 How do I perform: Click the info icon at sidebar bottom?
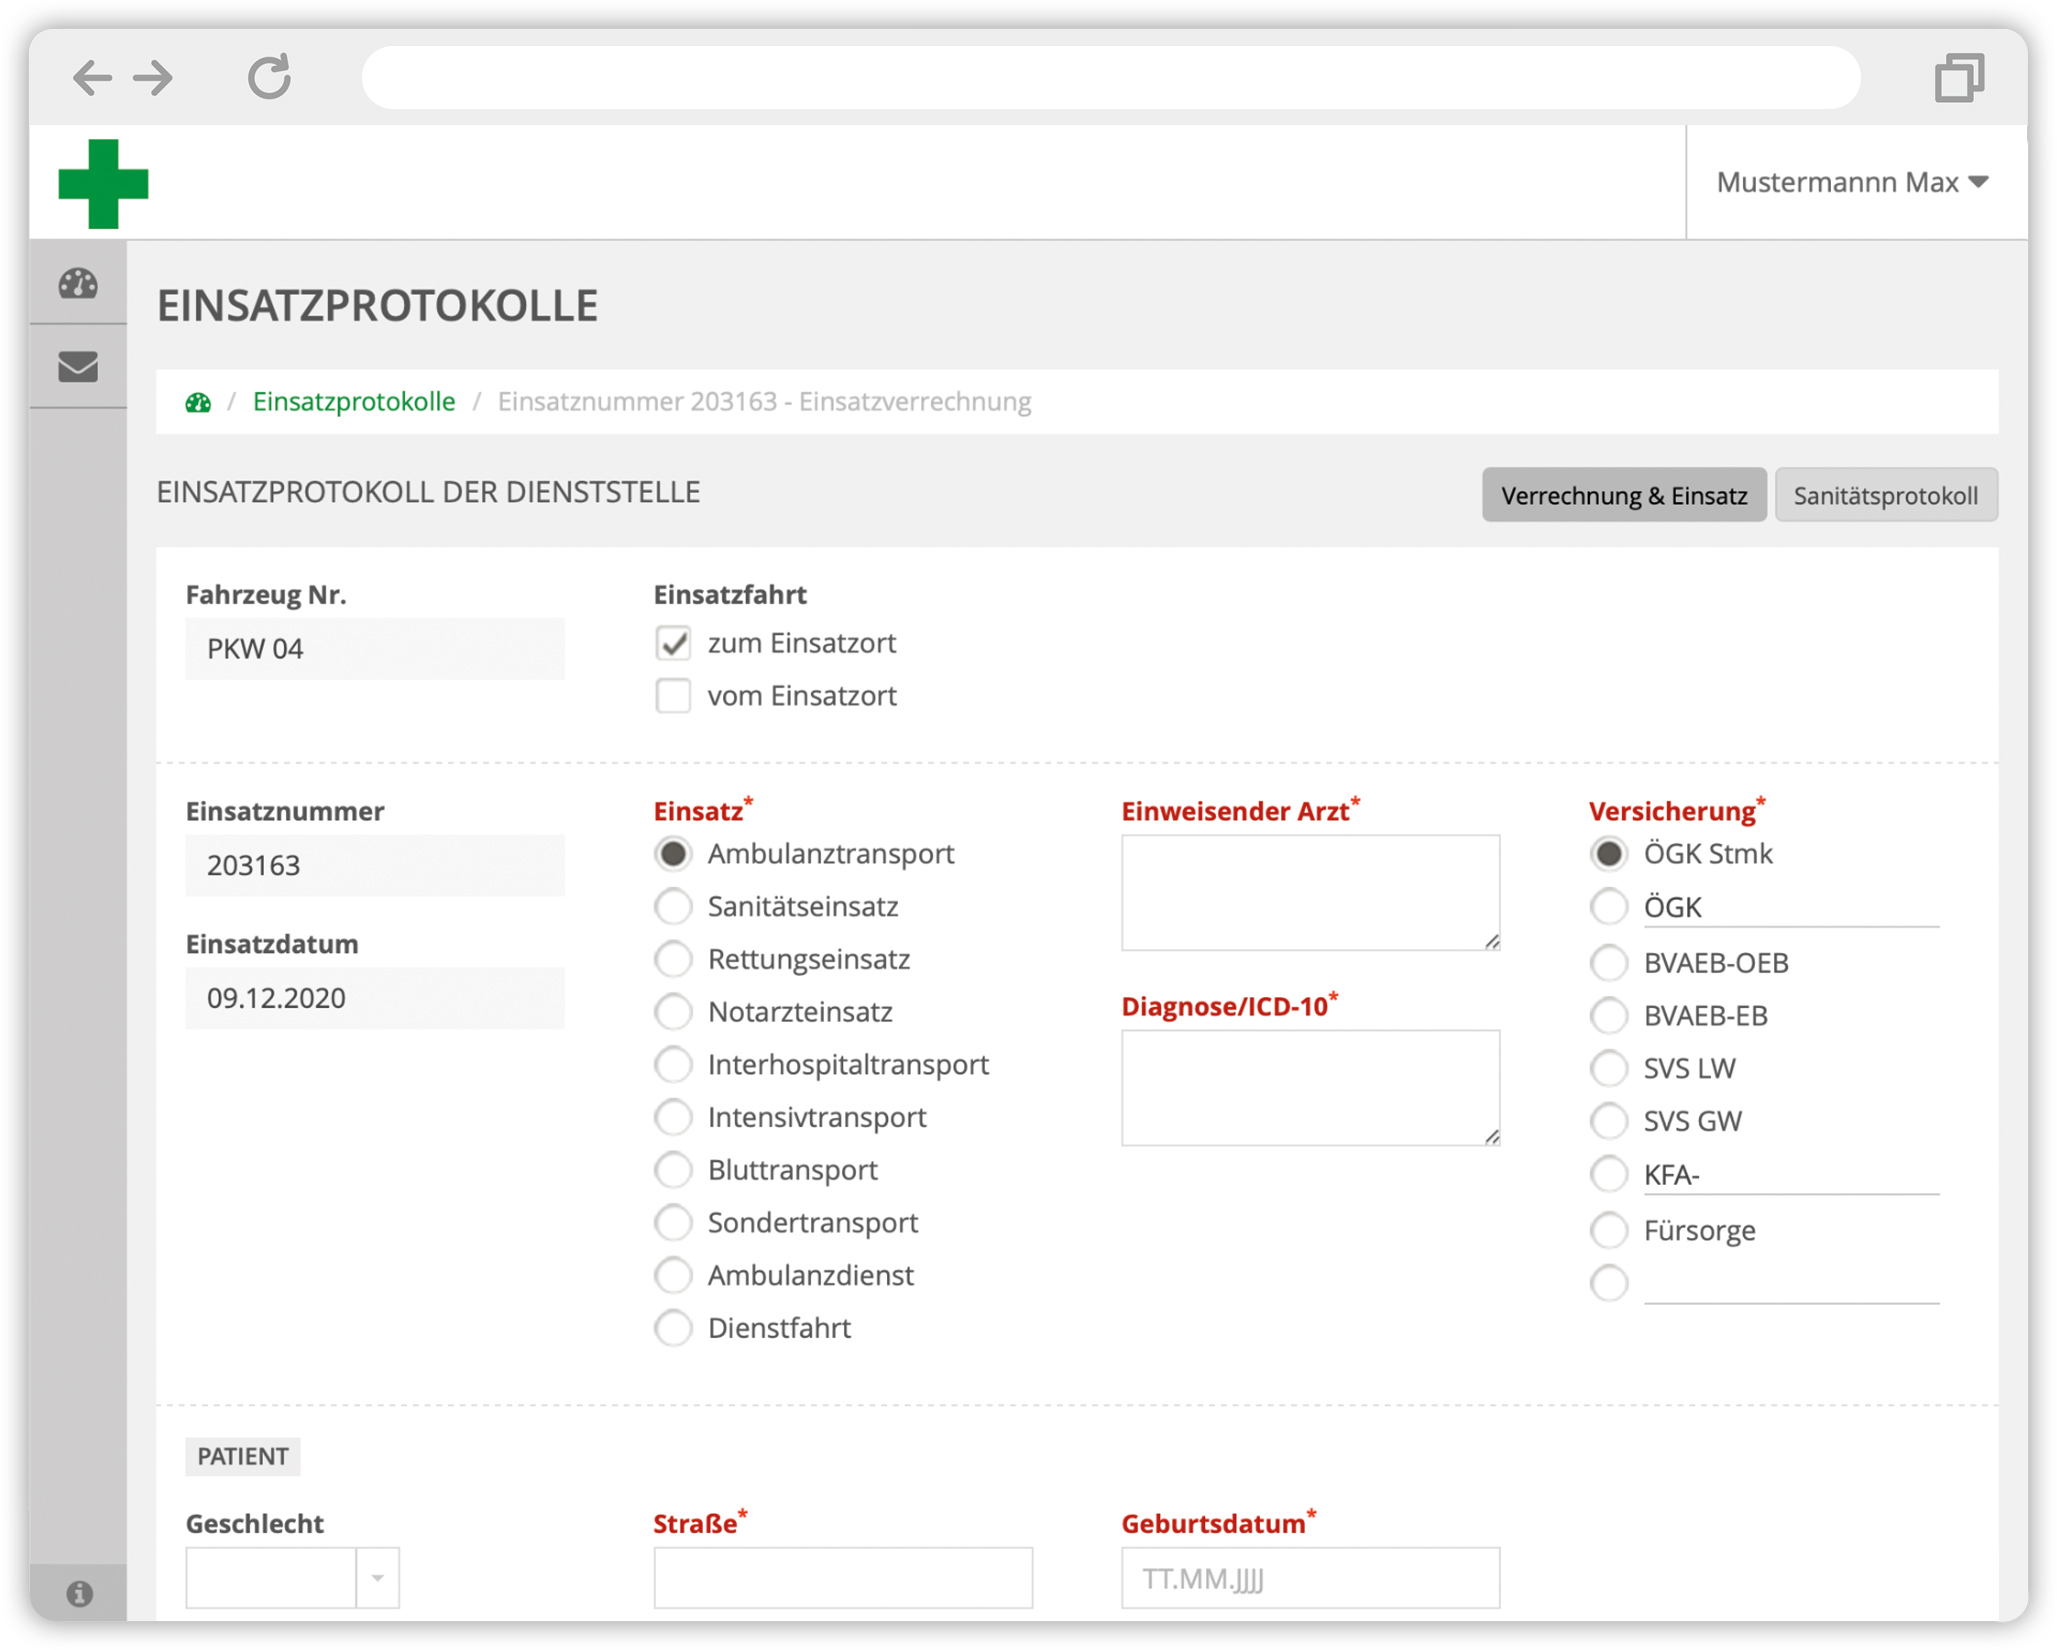[x=79, y=1593]
